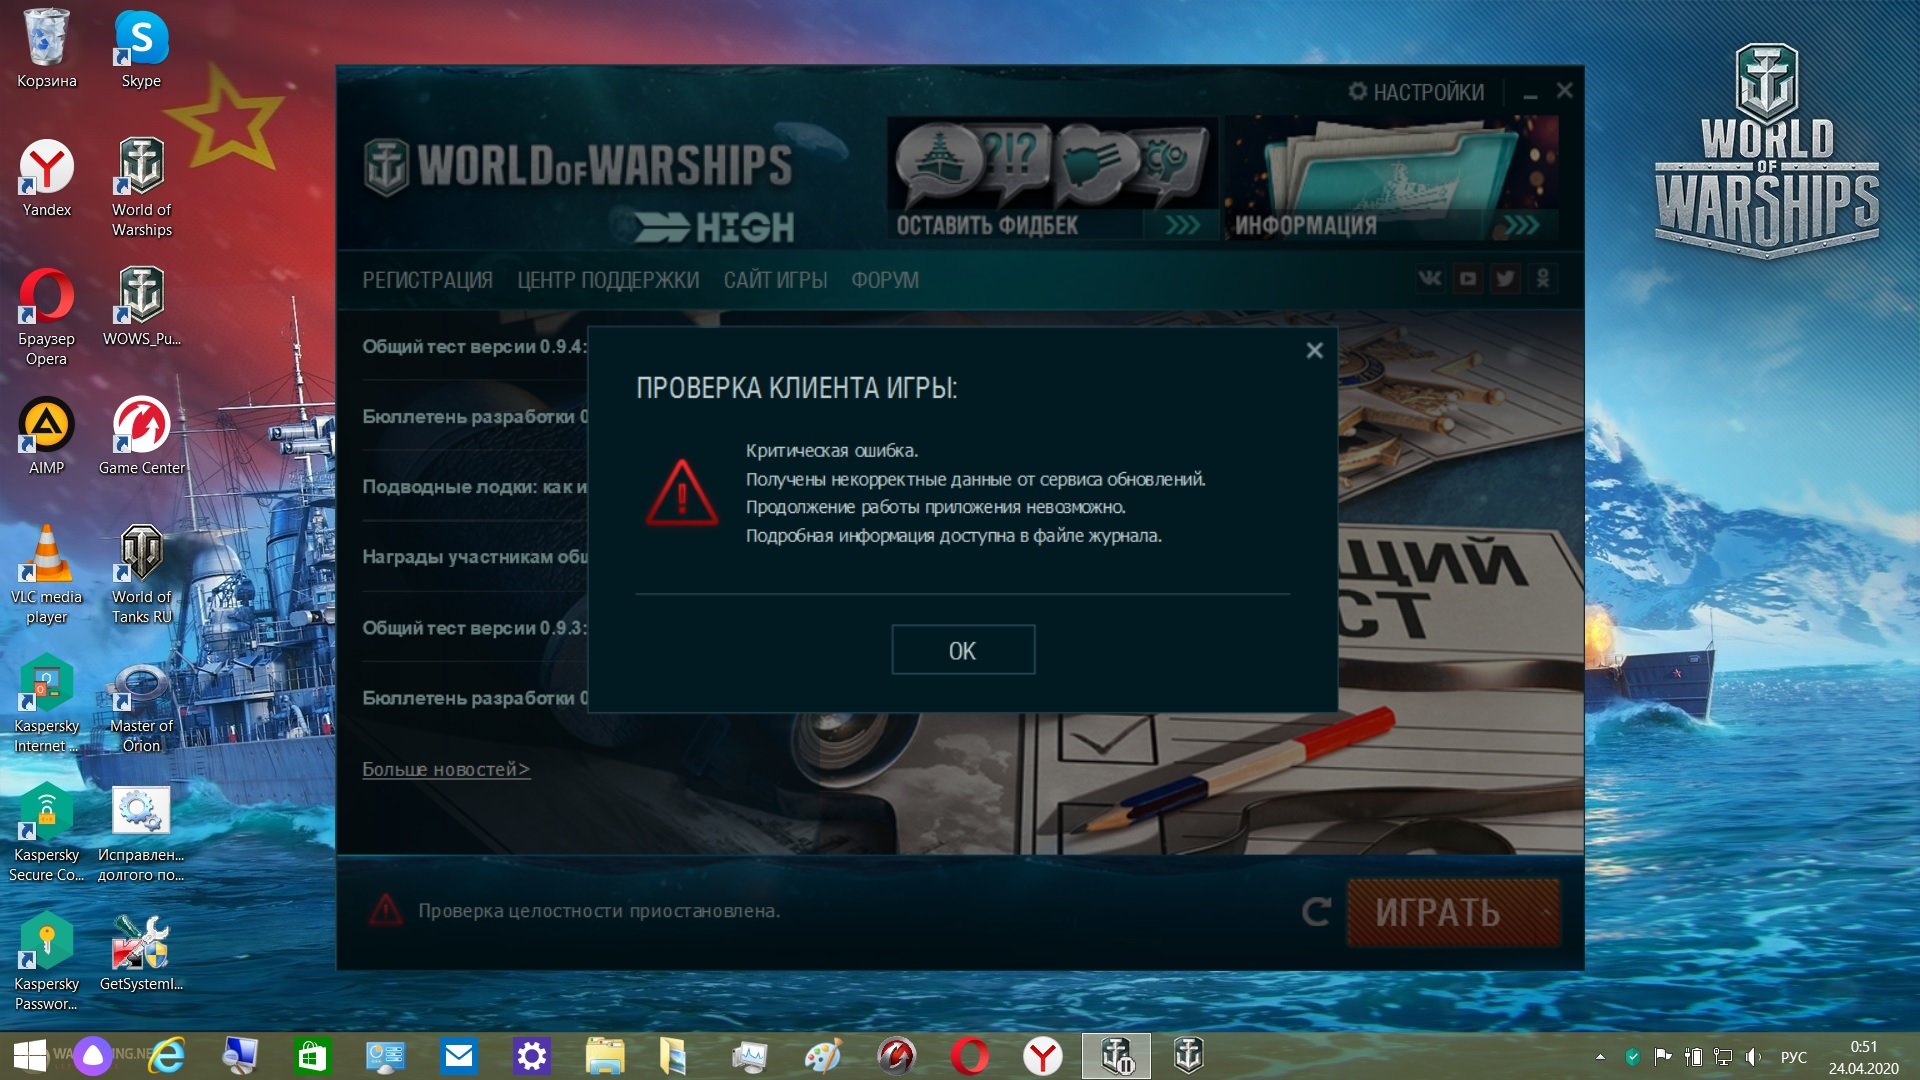Select the Skype desktop icon
This screenshot has height=1080, width=1920.
point(141,50)
